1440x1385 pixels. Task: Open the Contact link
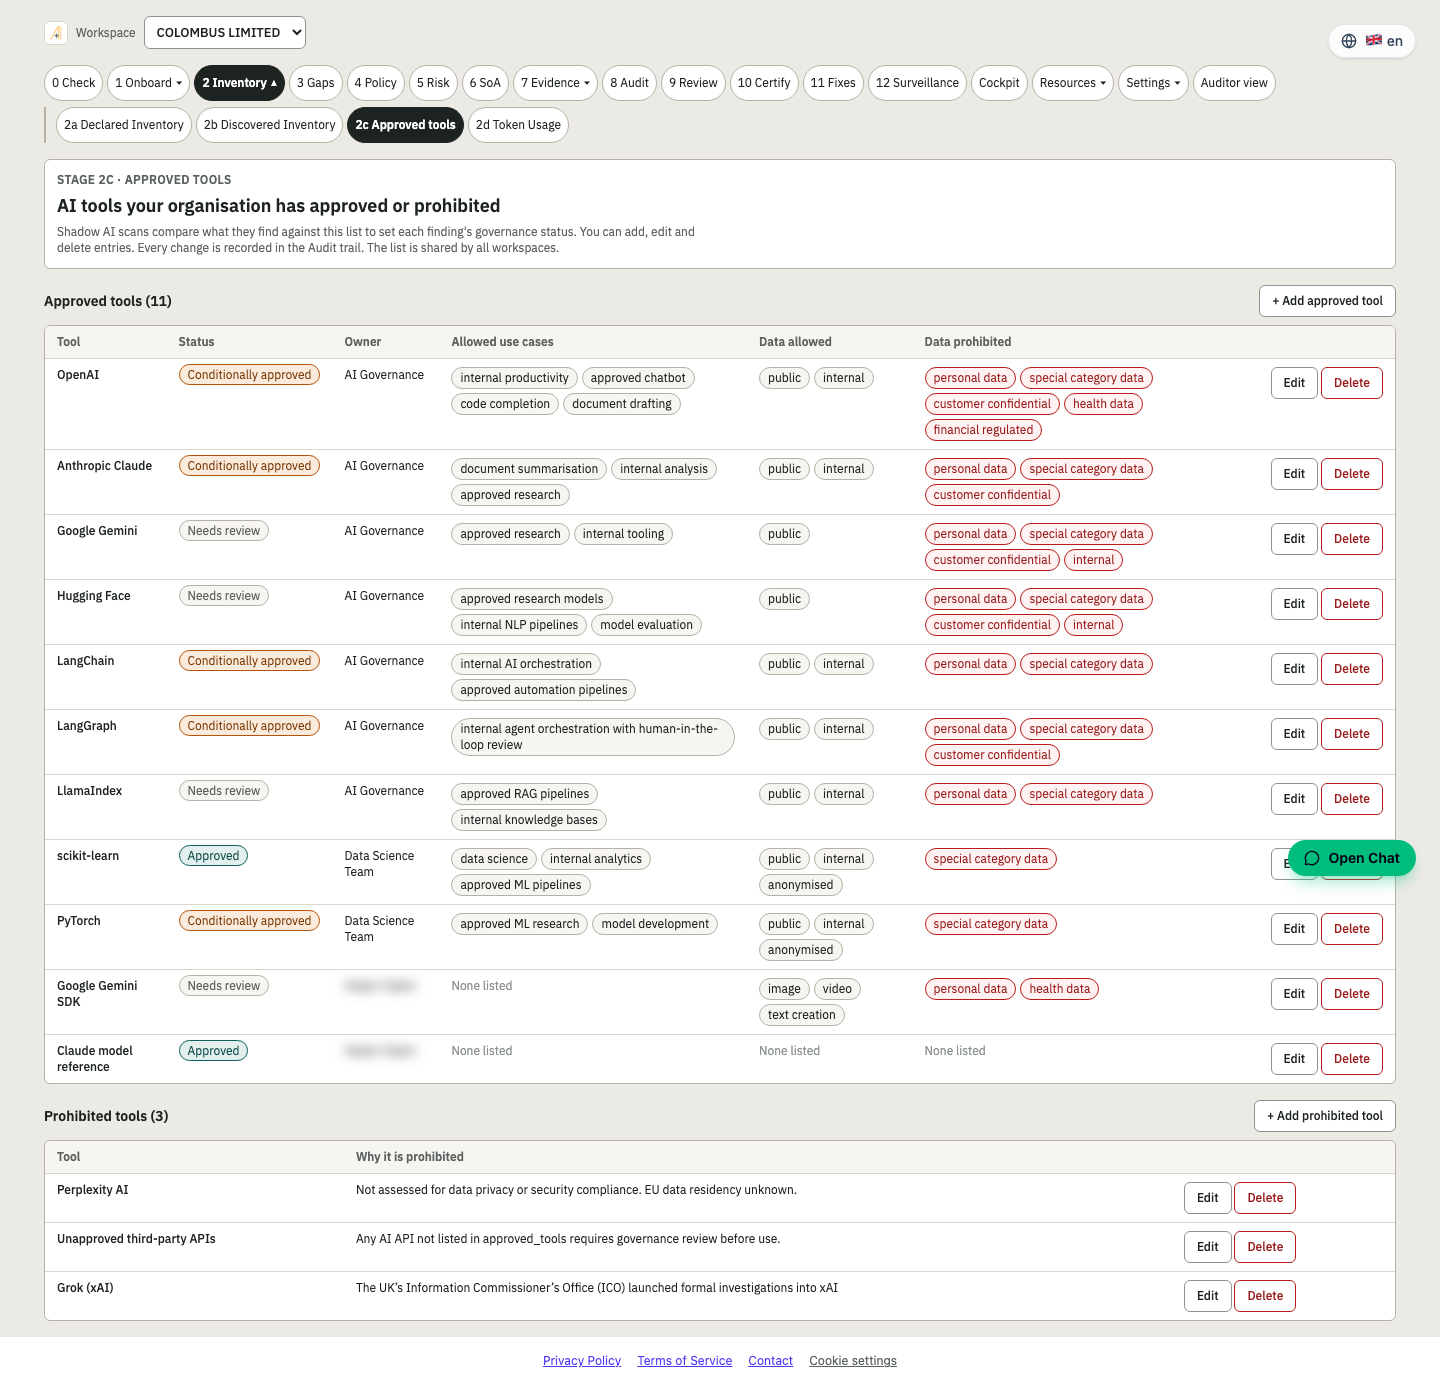tap(770, 1361)
